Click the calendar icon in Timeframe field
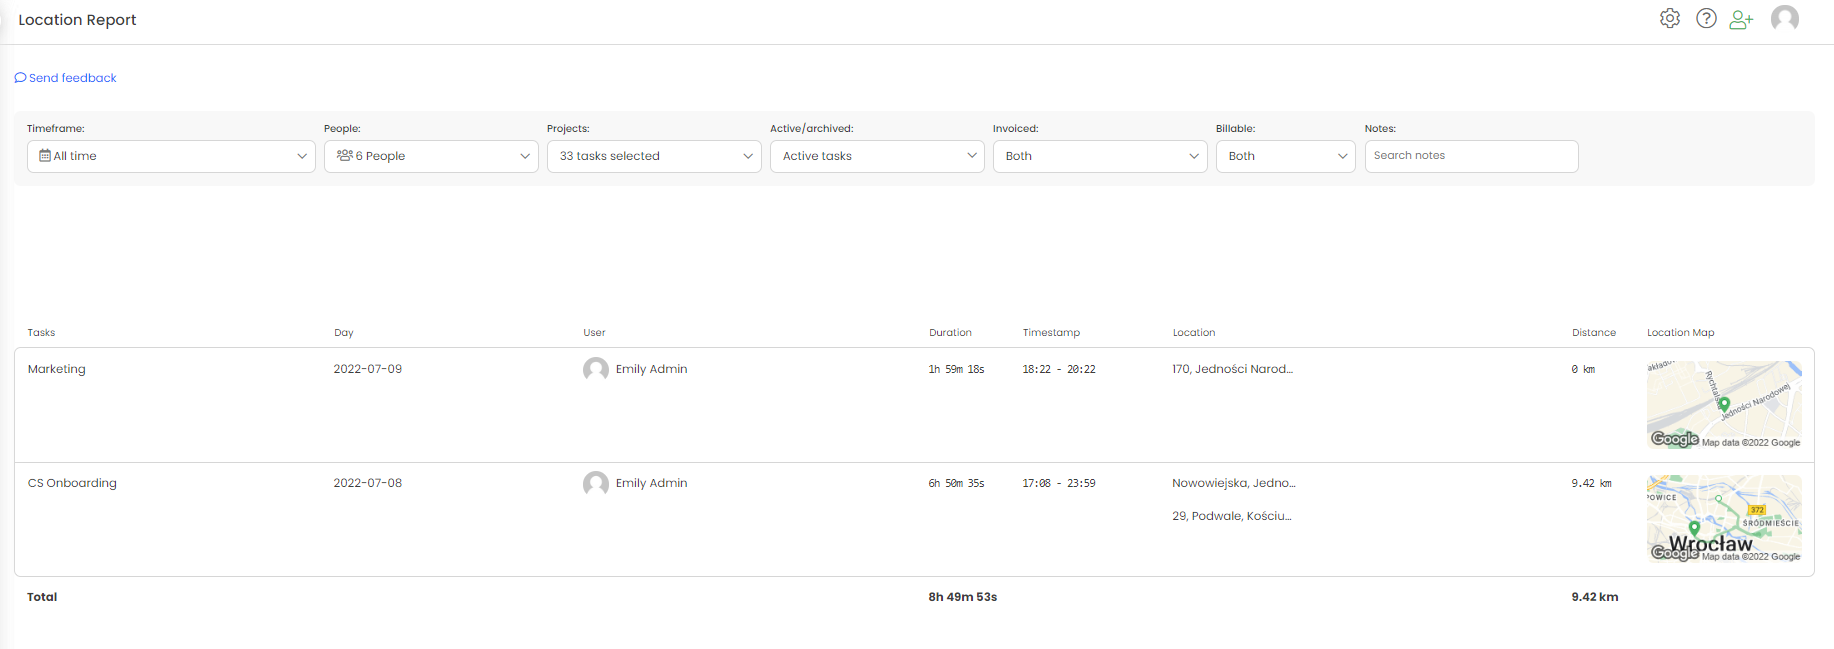Viewport: 1834px width, 649px height. pos(45,156)
